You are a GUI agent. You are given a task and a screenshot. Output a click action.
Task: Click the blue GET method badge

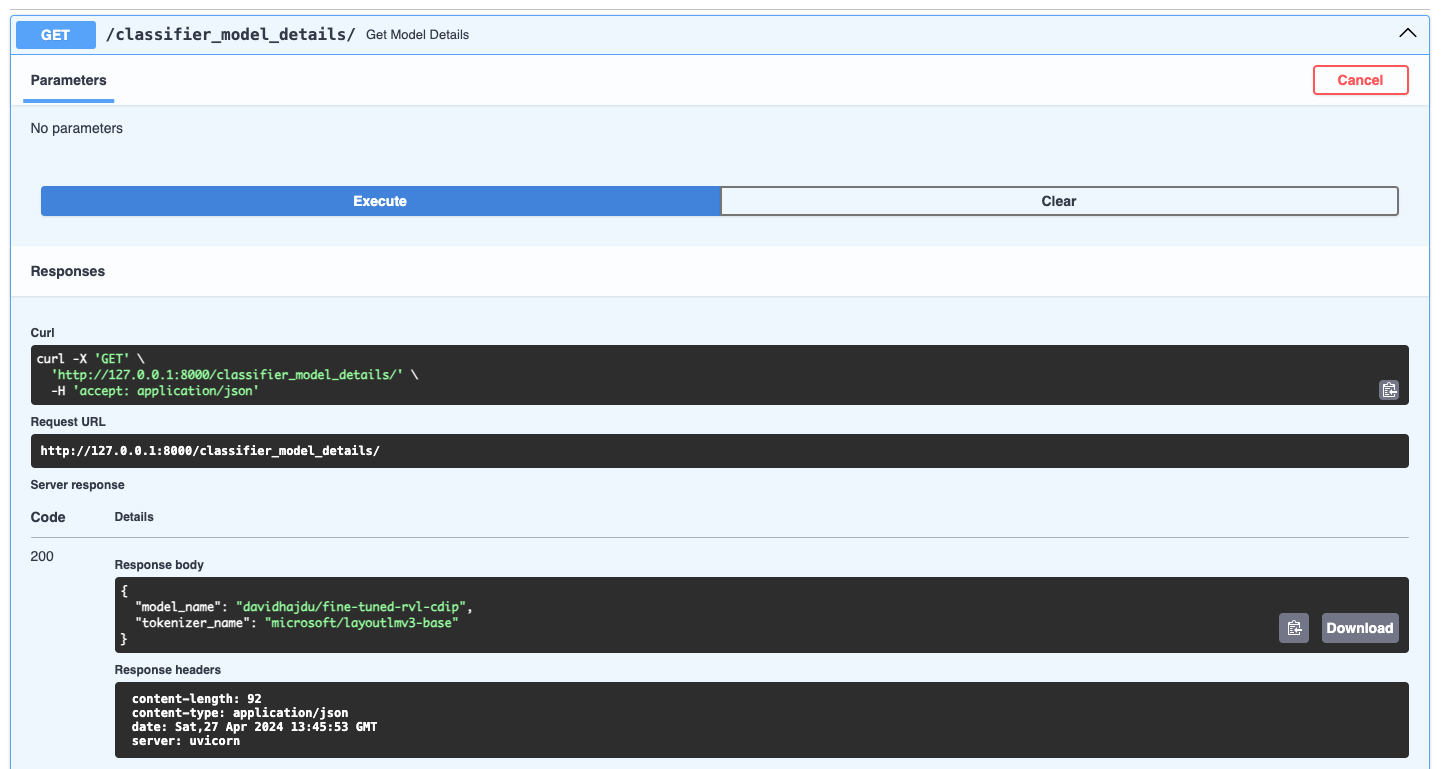click(x=55, y=34)
